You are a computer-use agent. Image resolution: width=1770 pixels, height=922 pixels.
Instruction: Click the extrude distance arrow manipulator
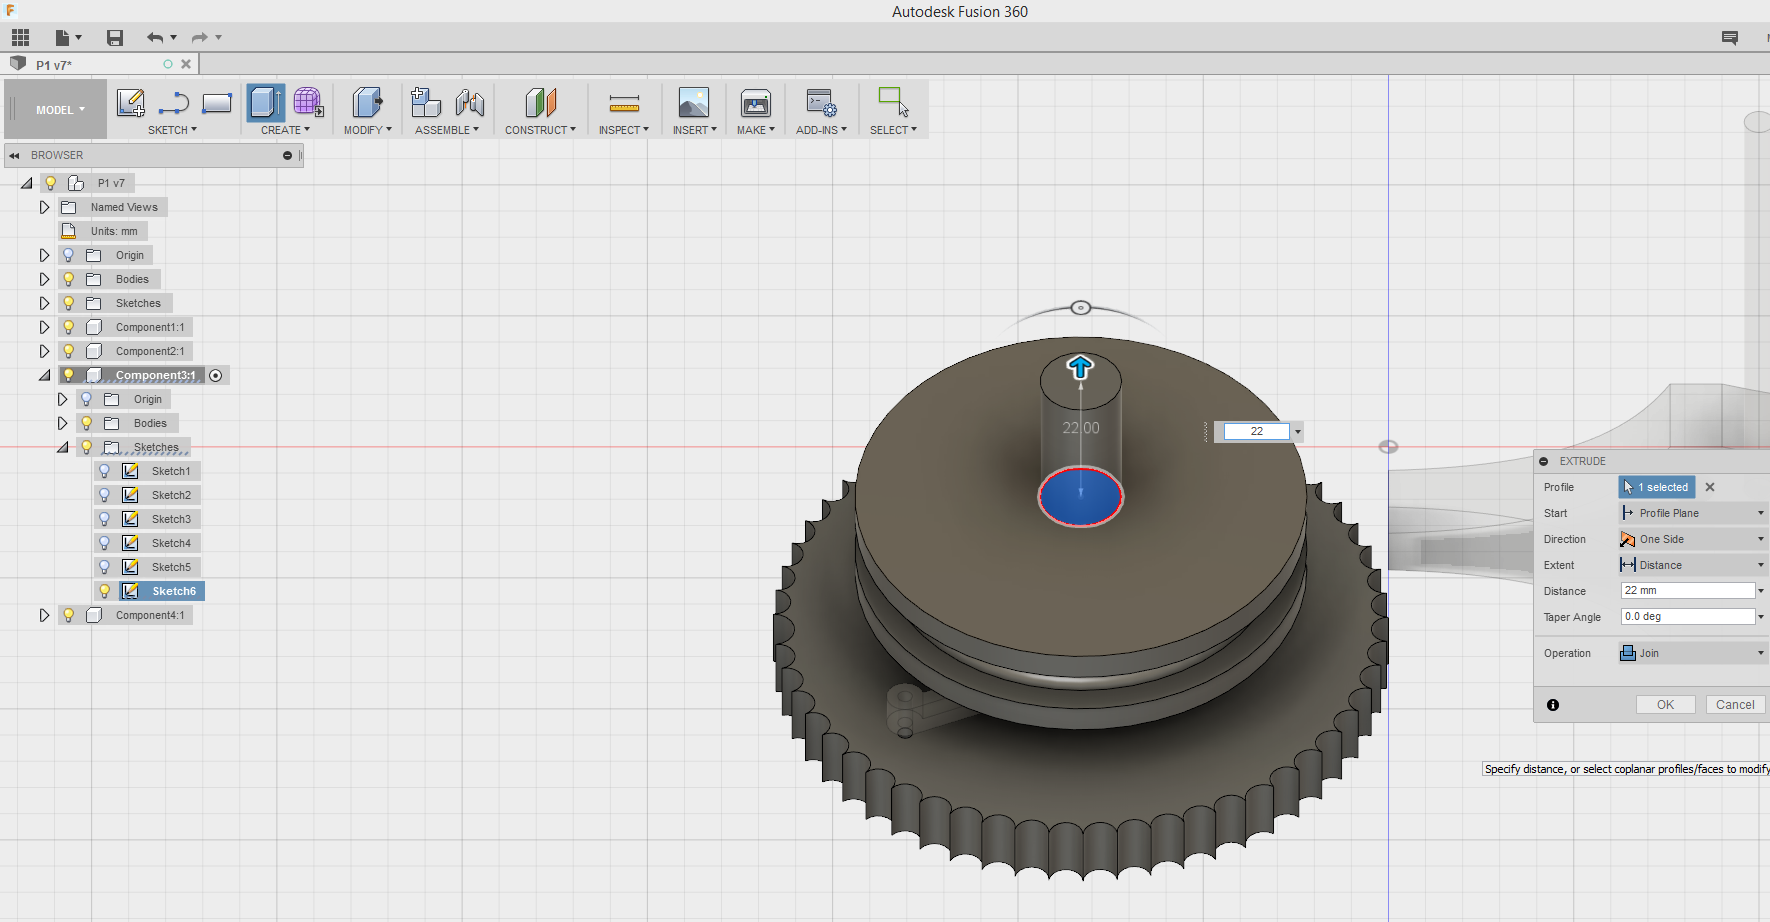point(1080,367)
